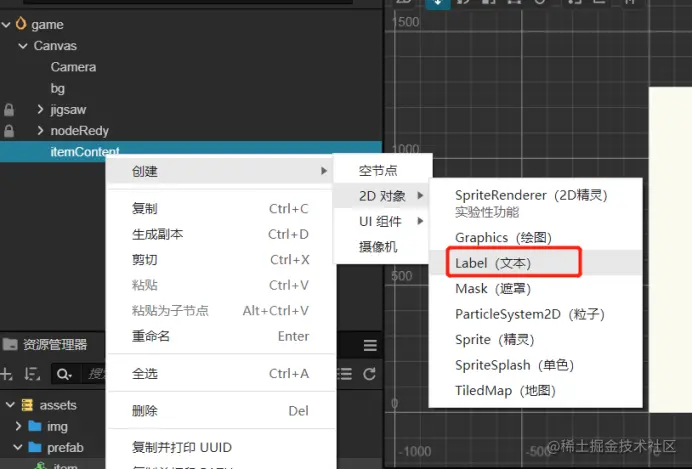Image resolution: width=692 pixels, height=470 pixels.
Task: Choose 删除 in context menu
Action: coord(219,411)
